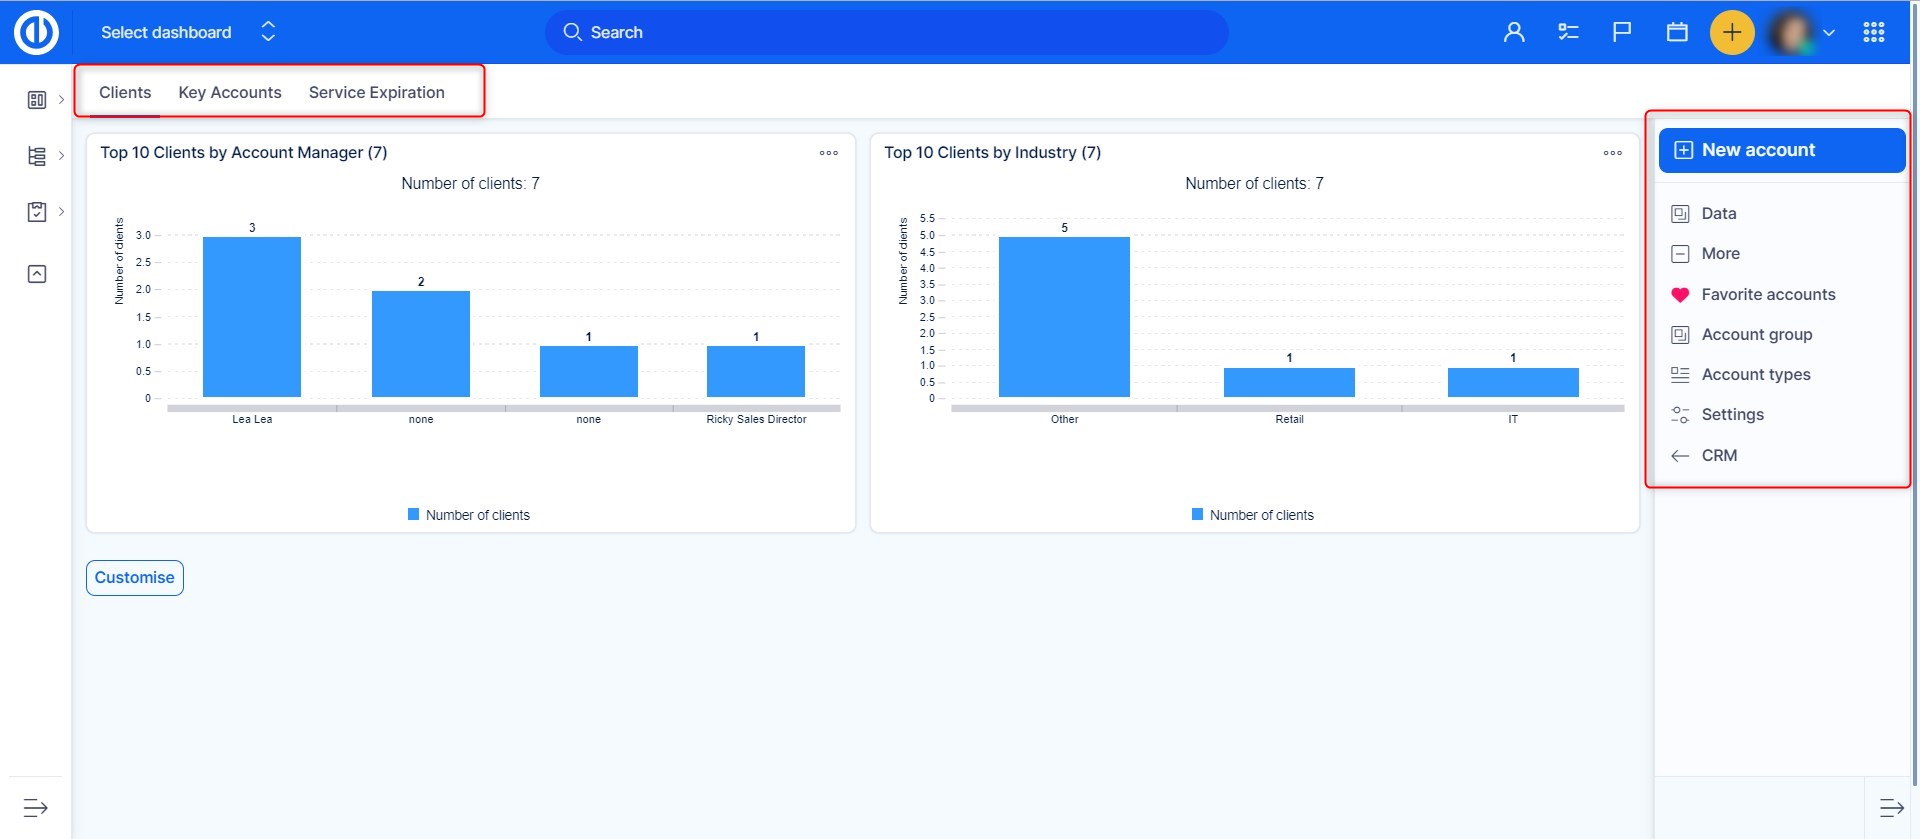Open the user profile icon in top bar
This screenshot has height=839, width=1920.
click(x=1514, y=32)
